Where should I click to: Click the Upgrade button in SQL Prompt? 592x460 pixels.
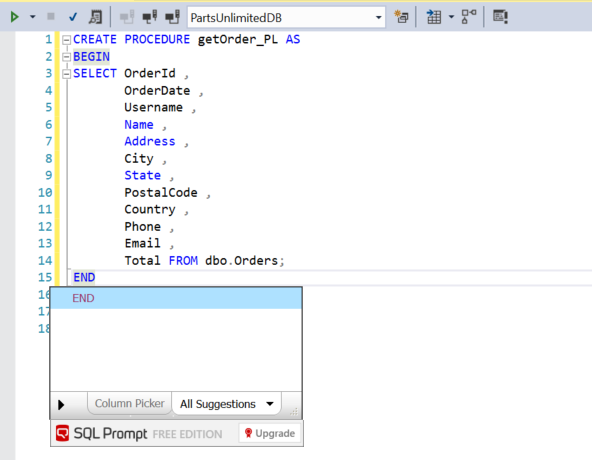click(x=270, y=433)
